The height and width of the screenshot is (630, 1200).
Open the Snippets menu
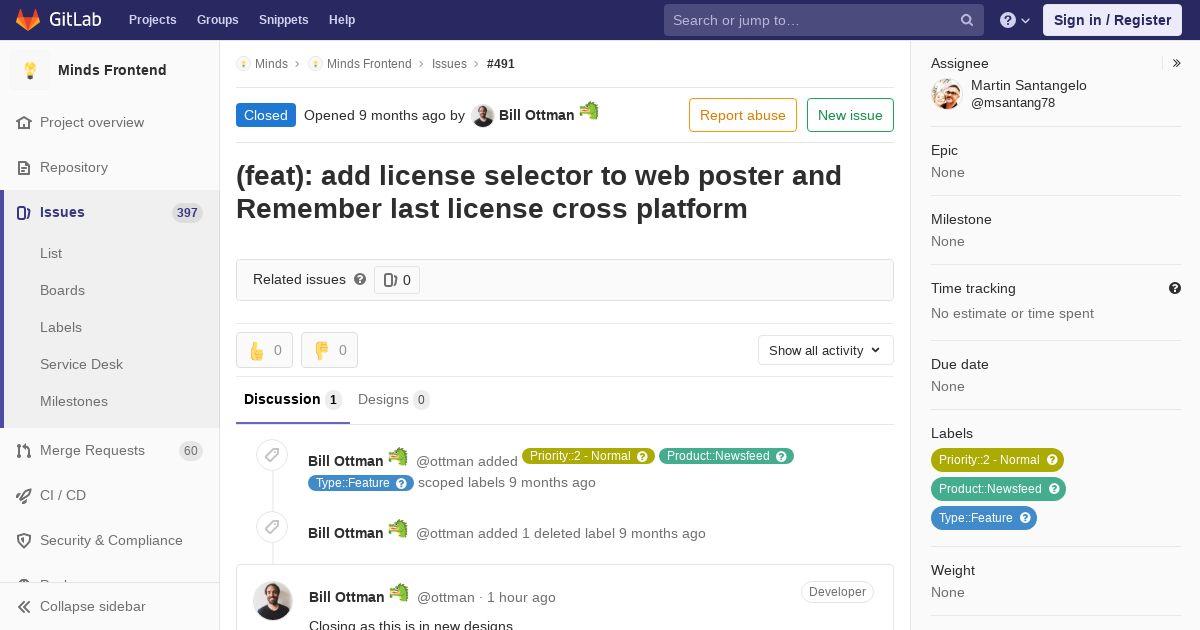click(x=284, y=20)
